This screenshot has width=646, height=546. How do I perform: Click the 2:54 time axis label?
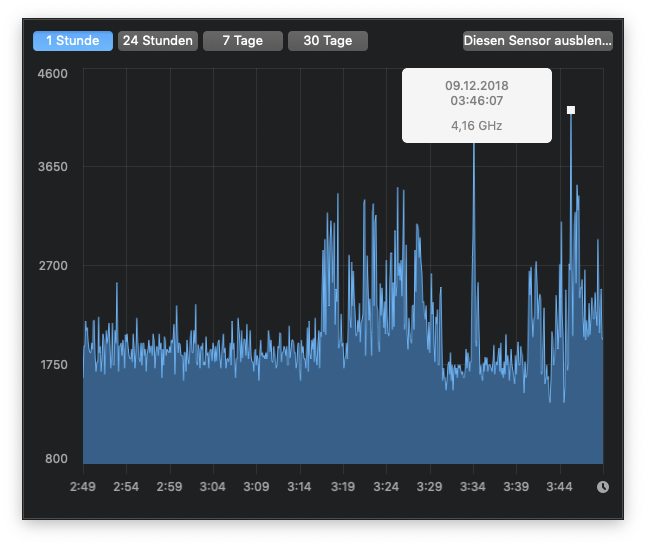pos(126,487)
